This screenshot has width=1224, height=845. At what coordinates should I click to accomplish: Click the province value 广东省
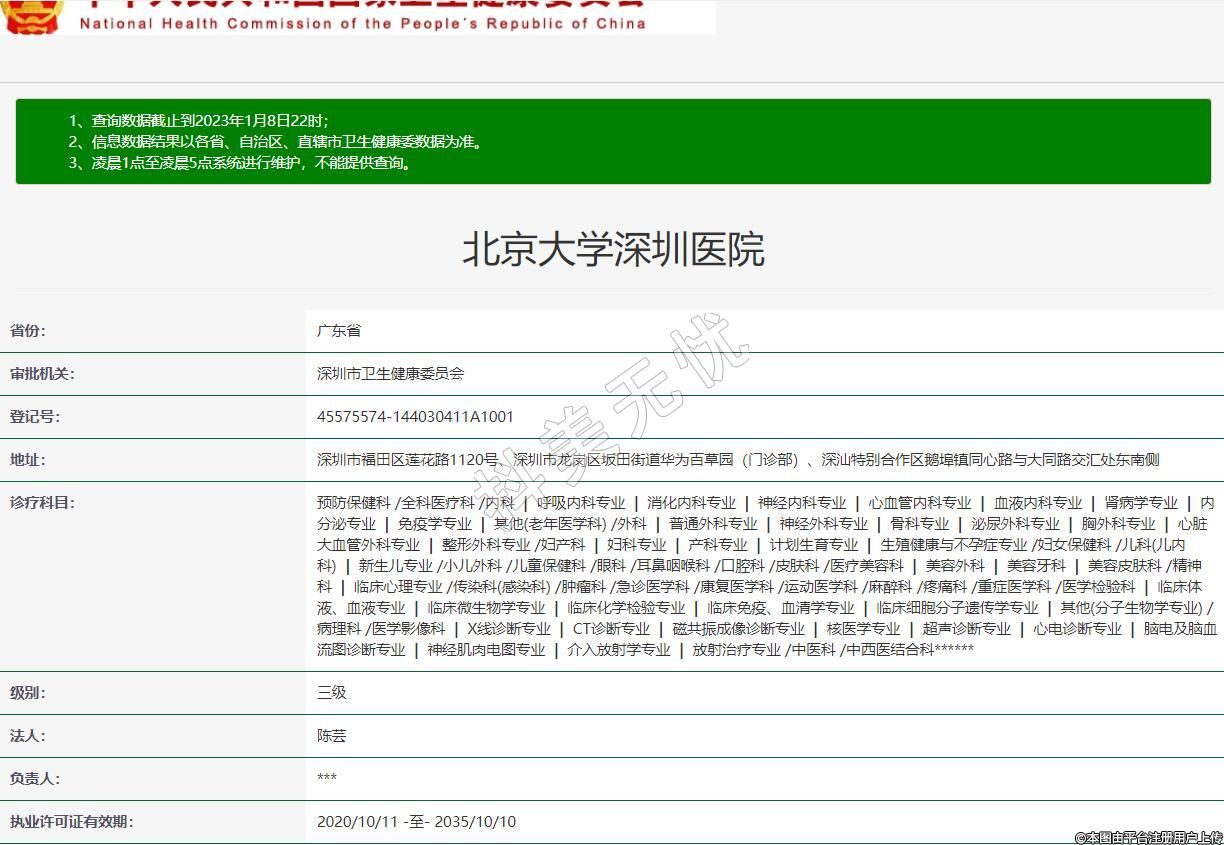tap(339, 331)
